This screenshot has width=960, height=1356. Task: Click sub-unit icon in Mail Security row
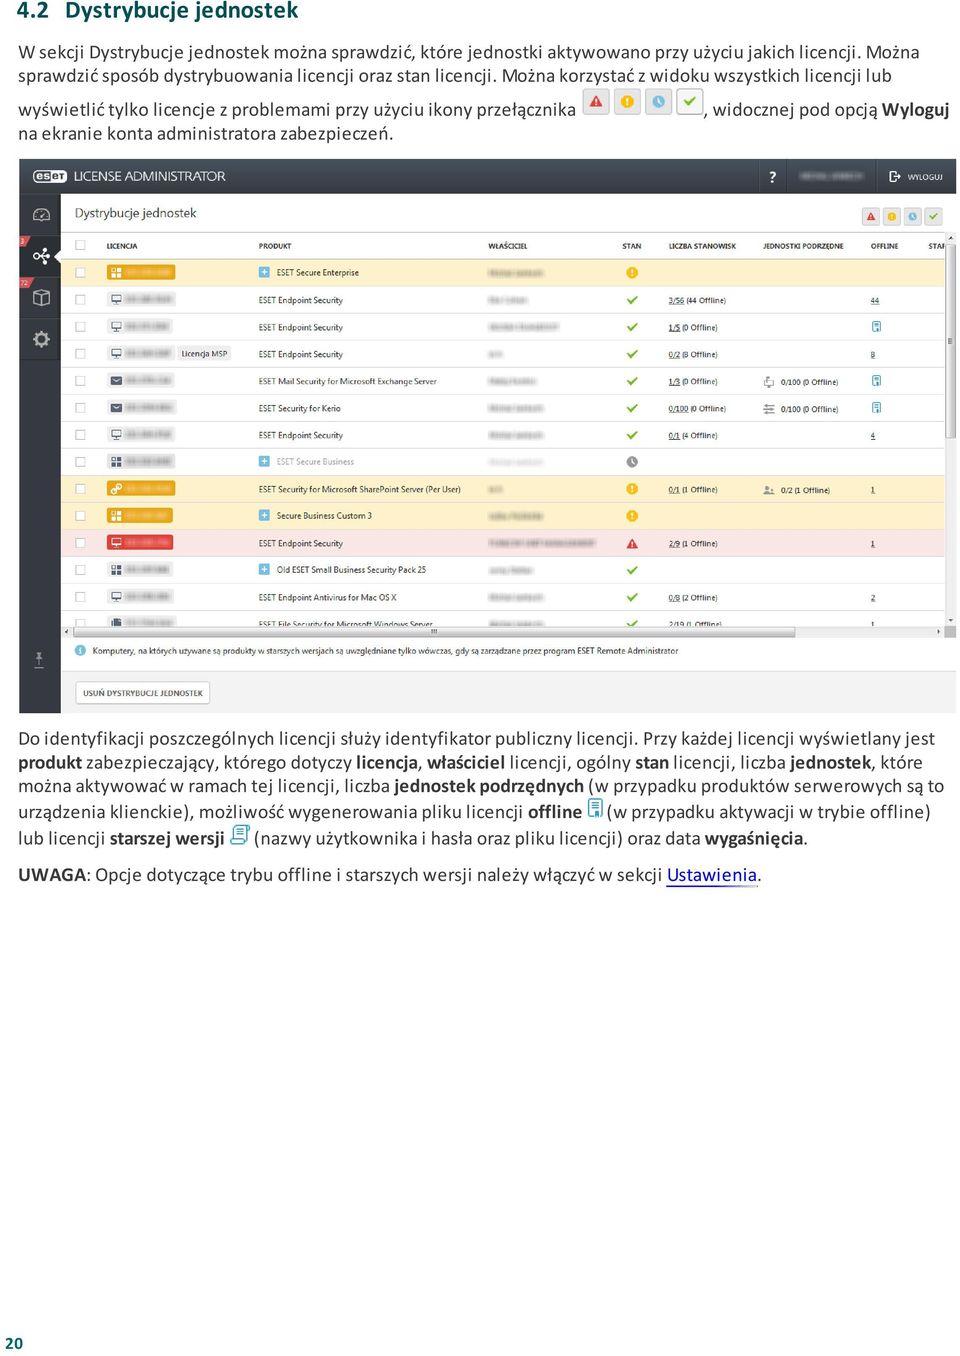point(768,381)
